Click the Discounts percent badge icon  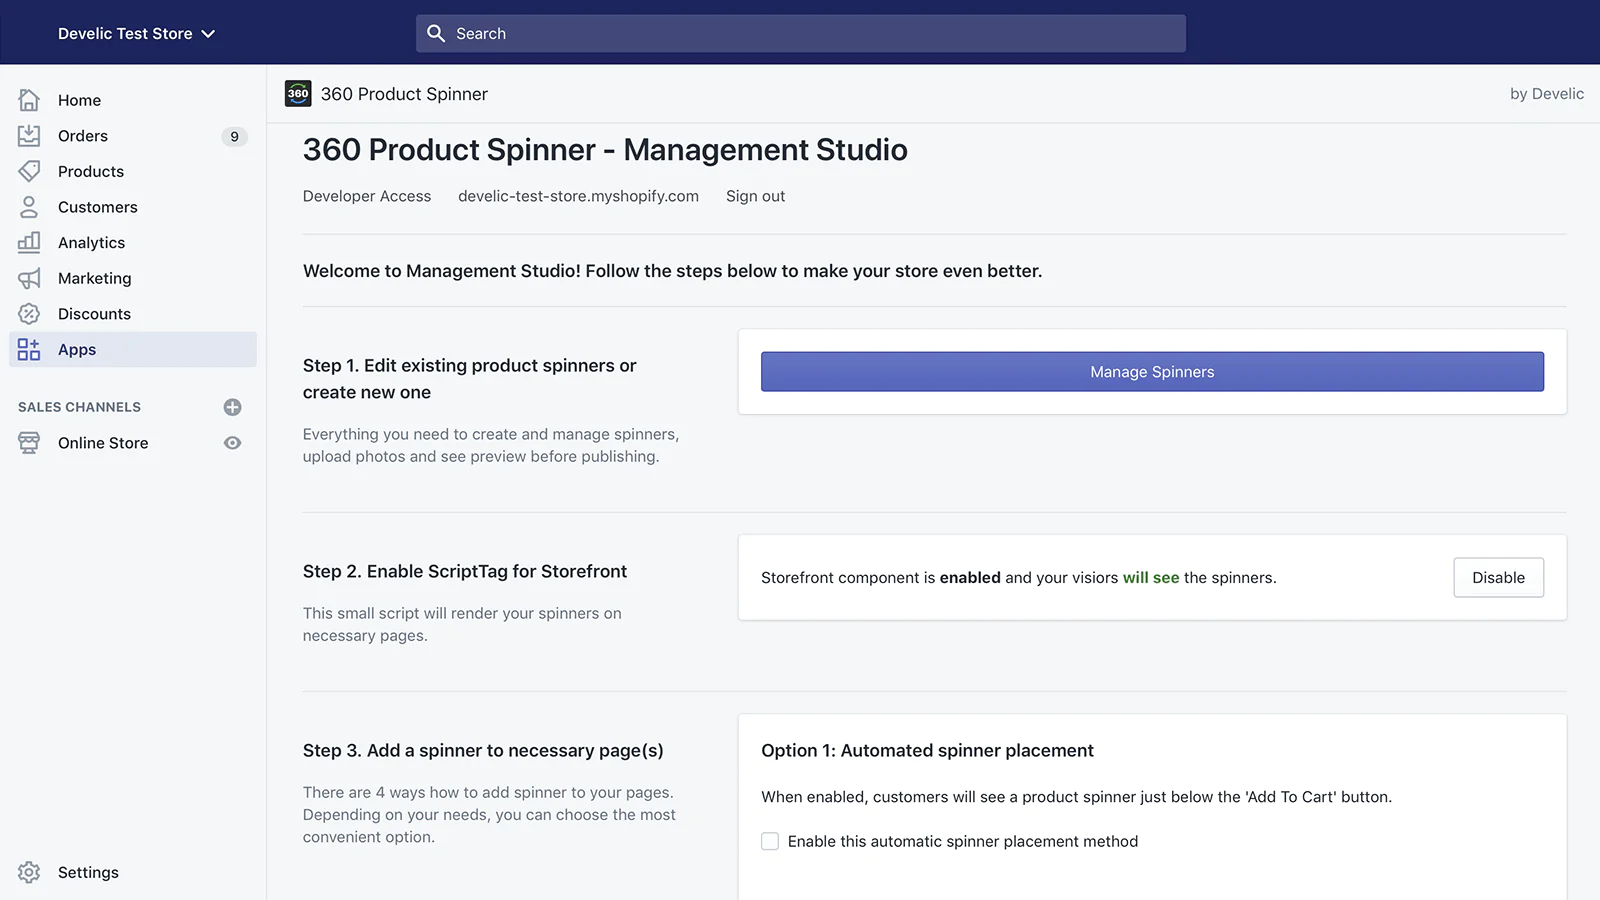[x=29, y=314]
